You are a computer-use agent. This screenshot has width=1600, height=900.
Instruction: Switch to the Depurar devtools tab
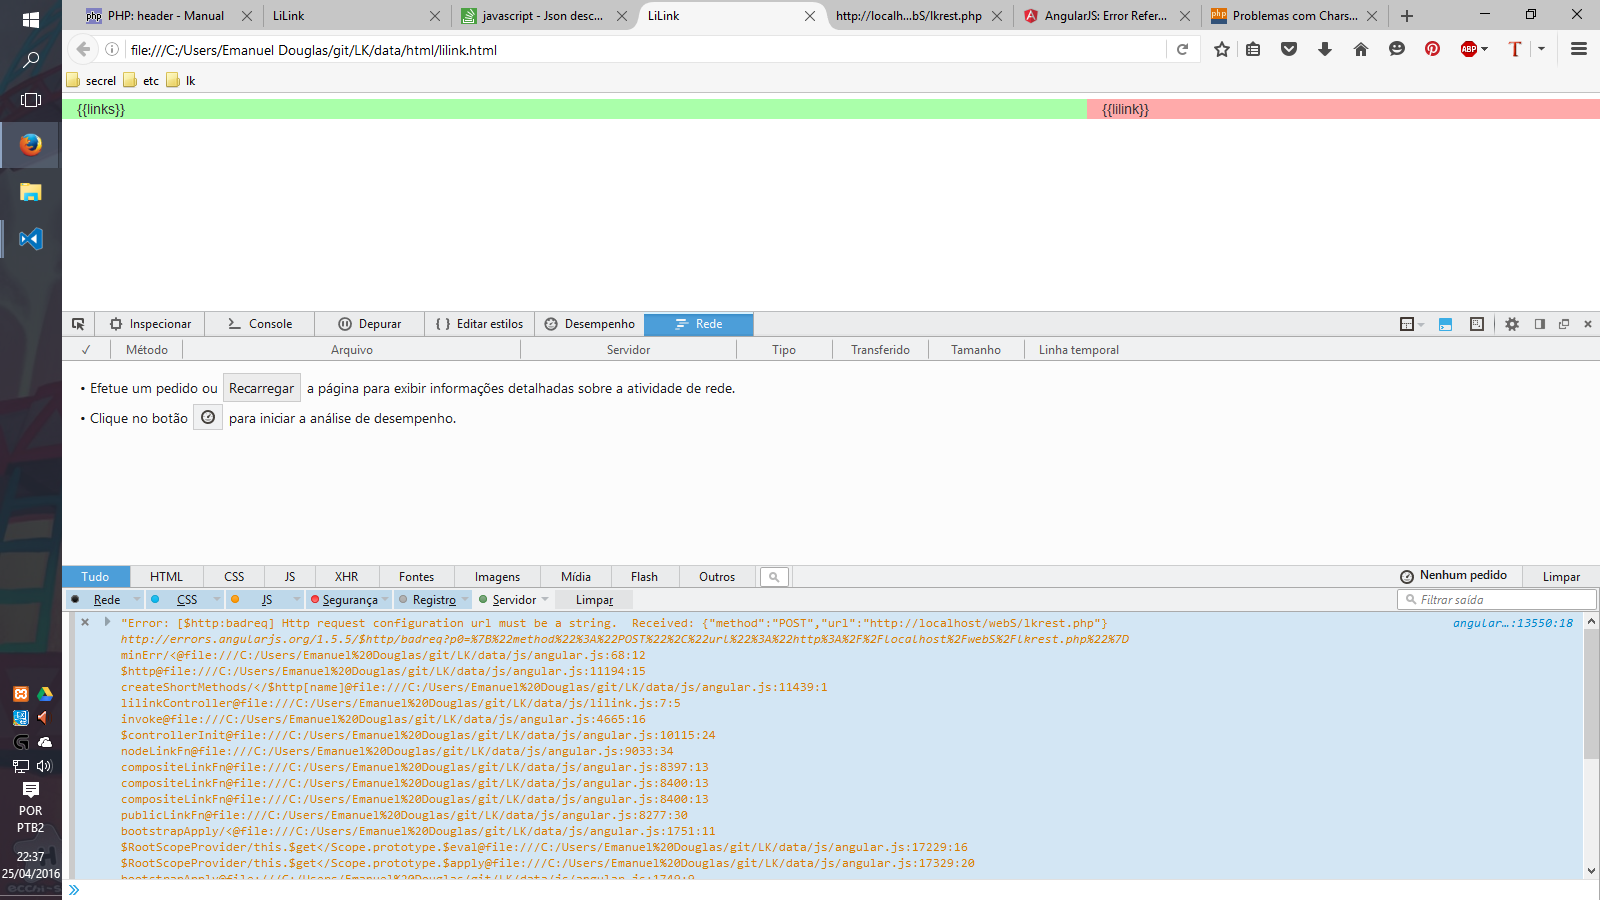[369, 324]
